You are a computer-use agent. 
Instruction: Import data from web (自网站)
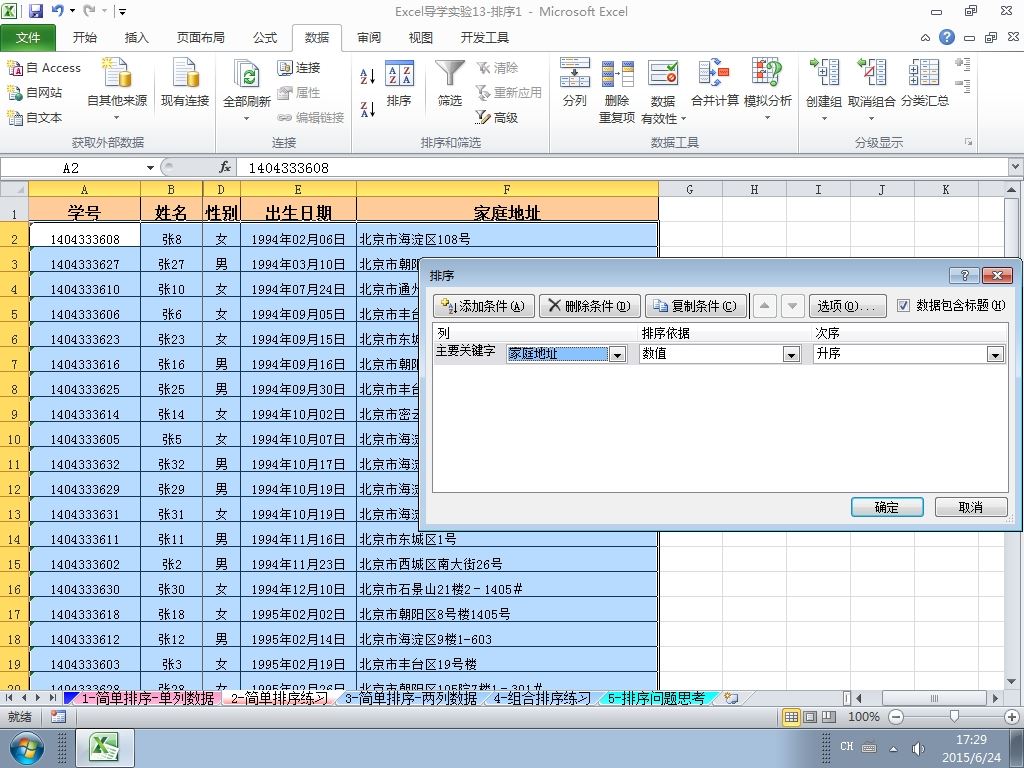pyautogui.click(x=35, y=93)
